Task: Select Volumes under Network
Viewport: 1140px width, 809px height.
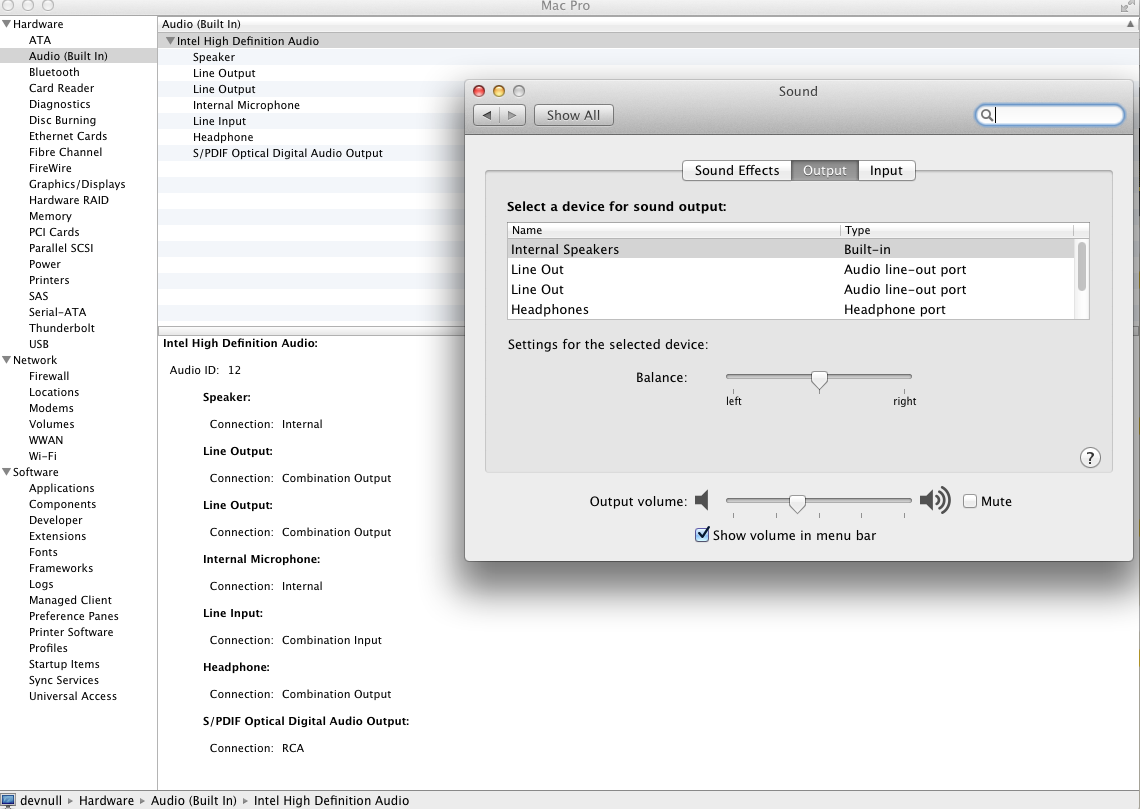Action: (x=52, y=424)
